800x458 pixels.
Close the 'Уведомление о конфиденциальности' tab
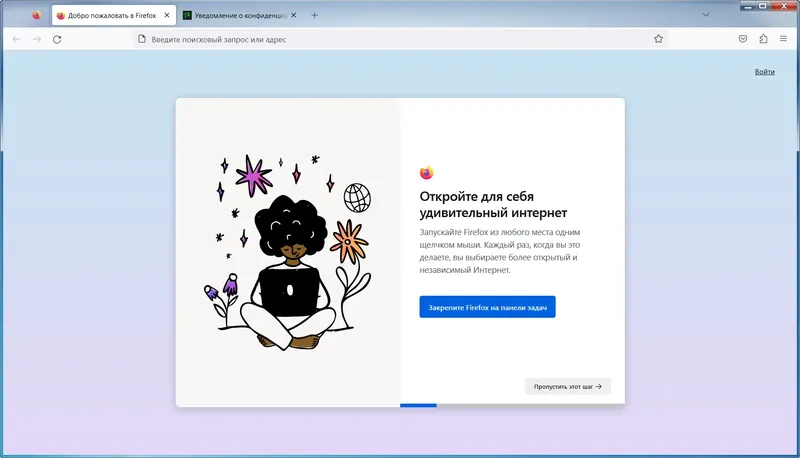click(x=293, y=15)
